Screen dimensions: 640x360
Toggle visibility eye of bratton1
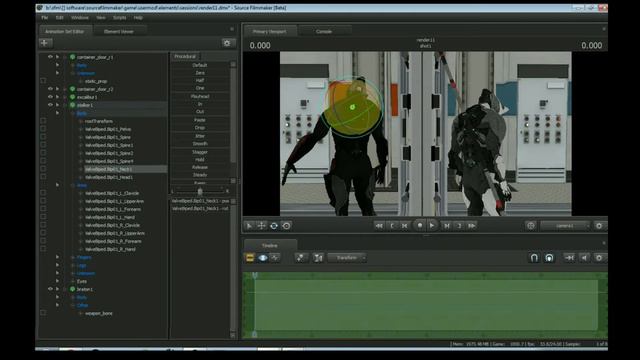50,289
